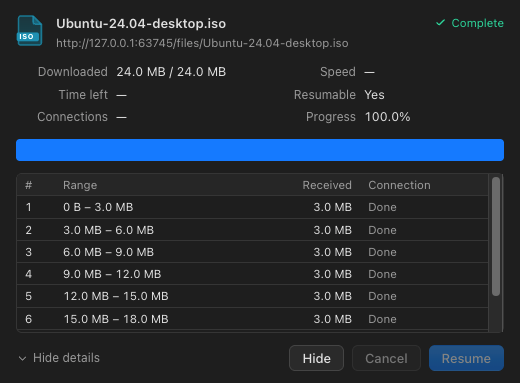Click the Hide button

click(x=316, y=358)
